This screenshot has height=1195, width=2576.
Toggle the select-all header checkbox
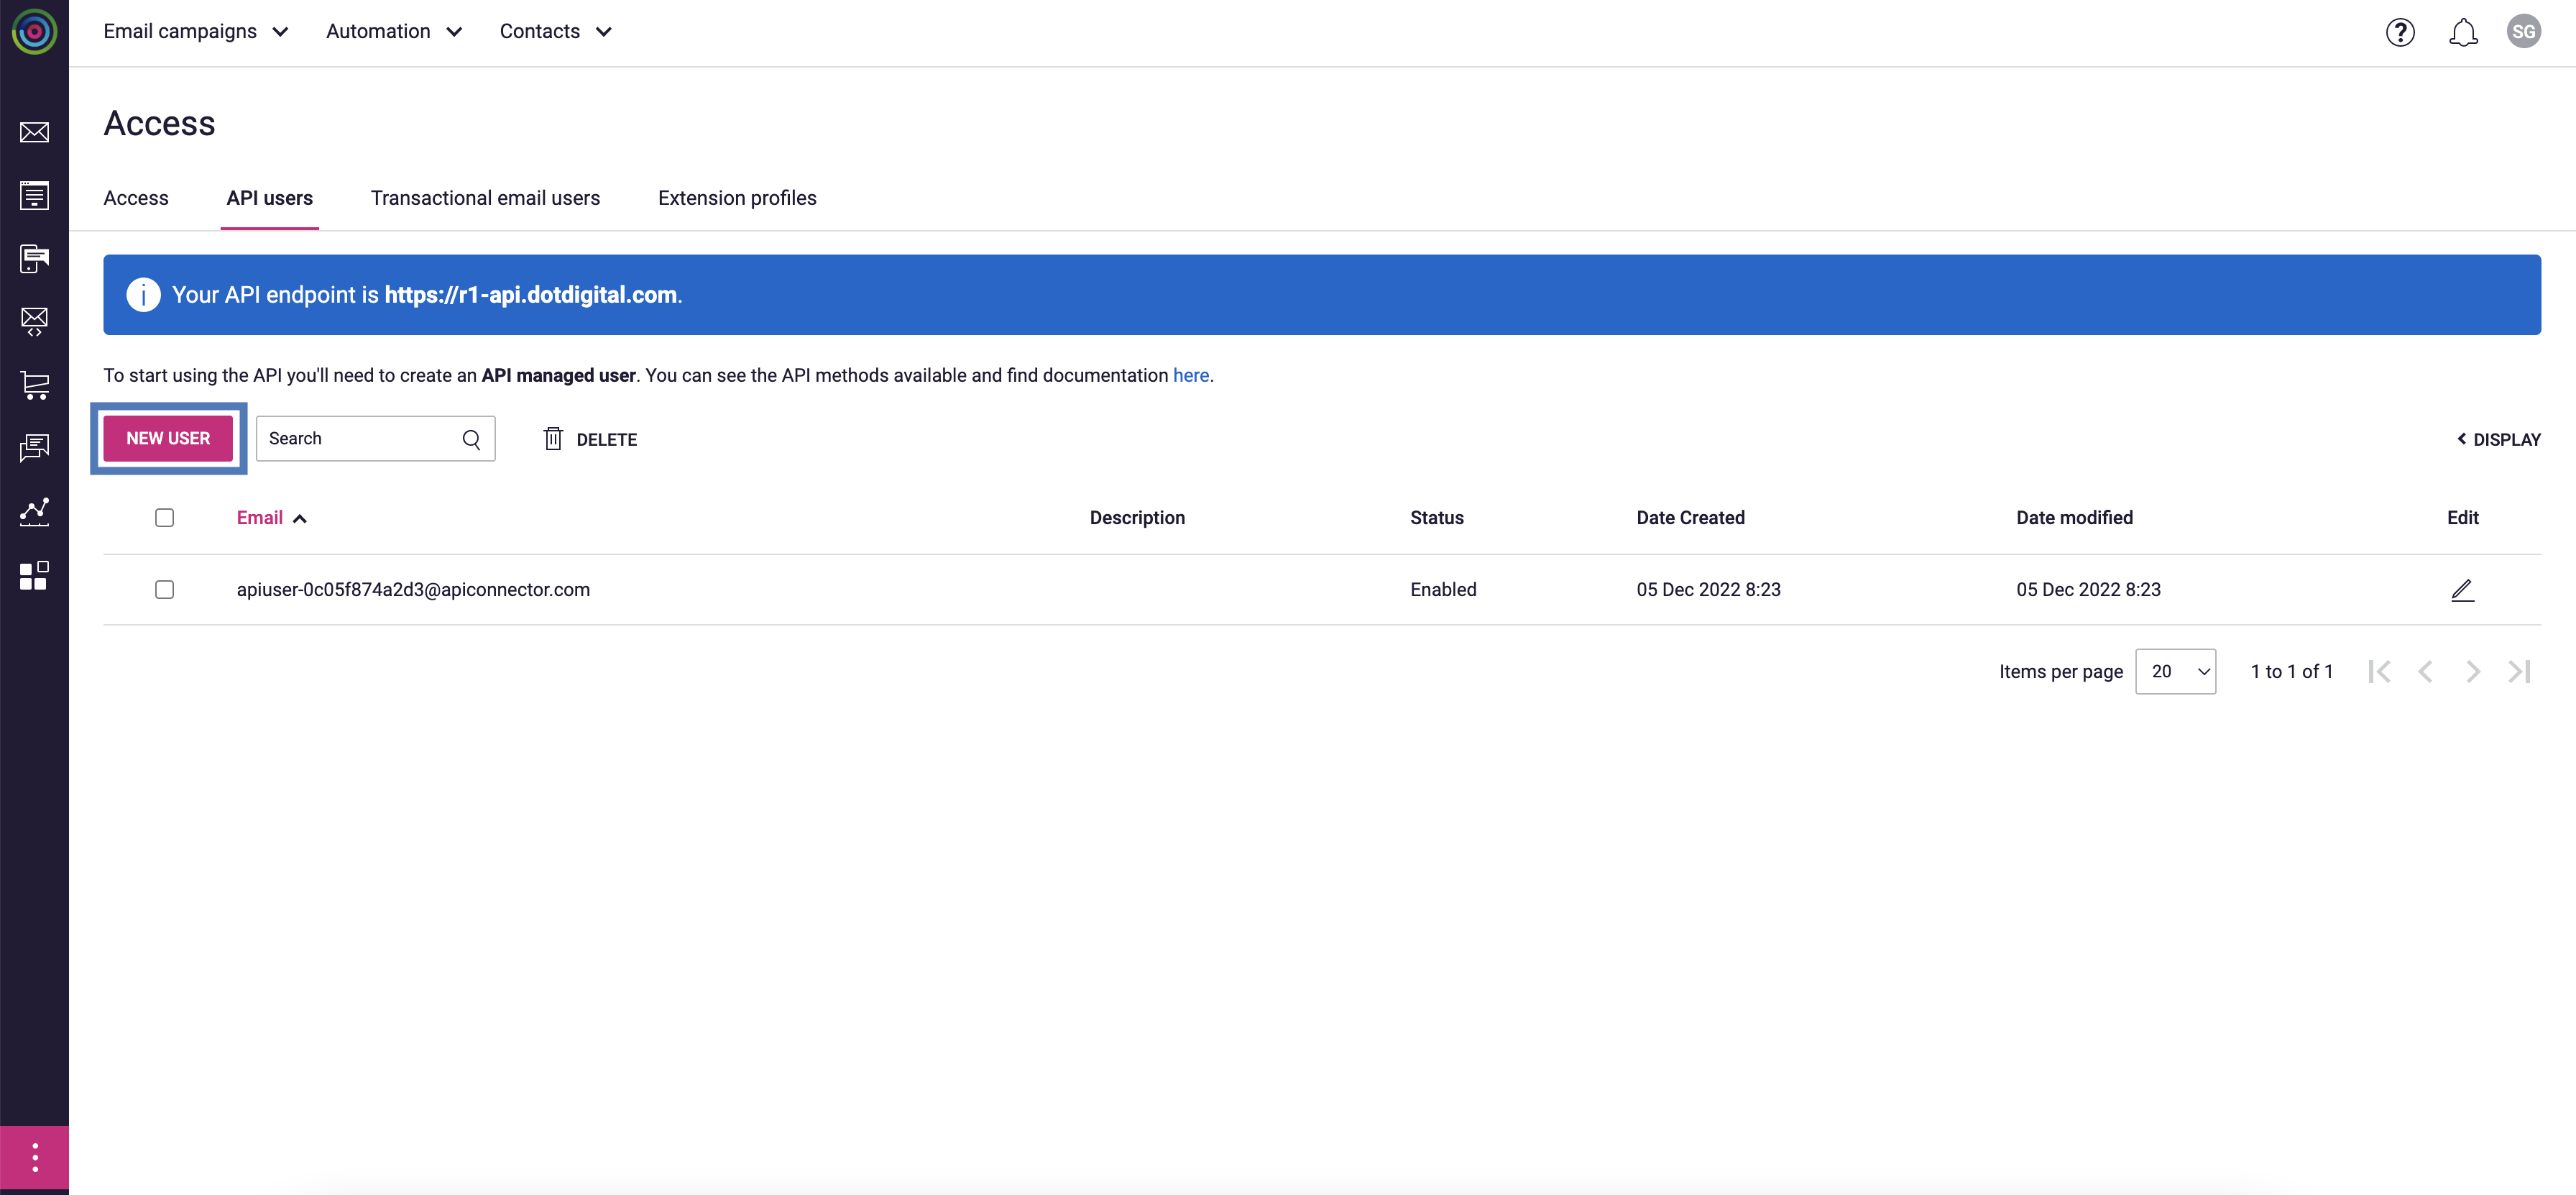165,518
